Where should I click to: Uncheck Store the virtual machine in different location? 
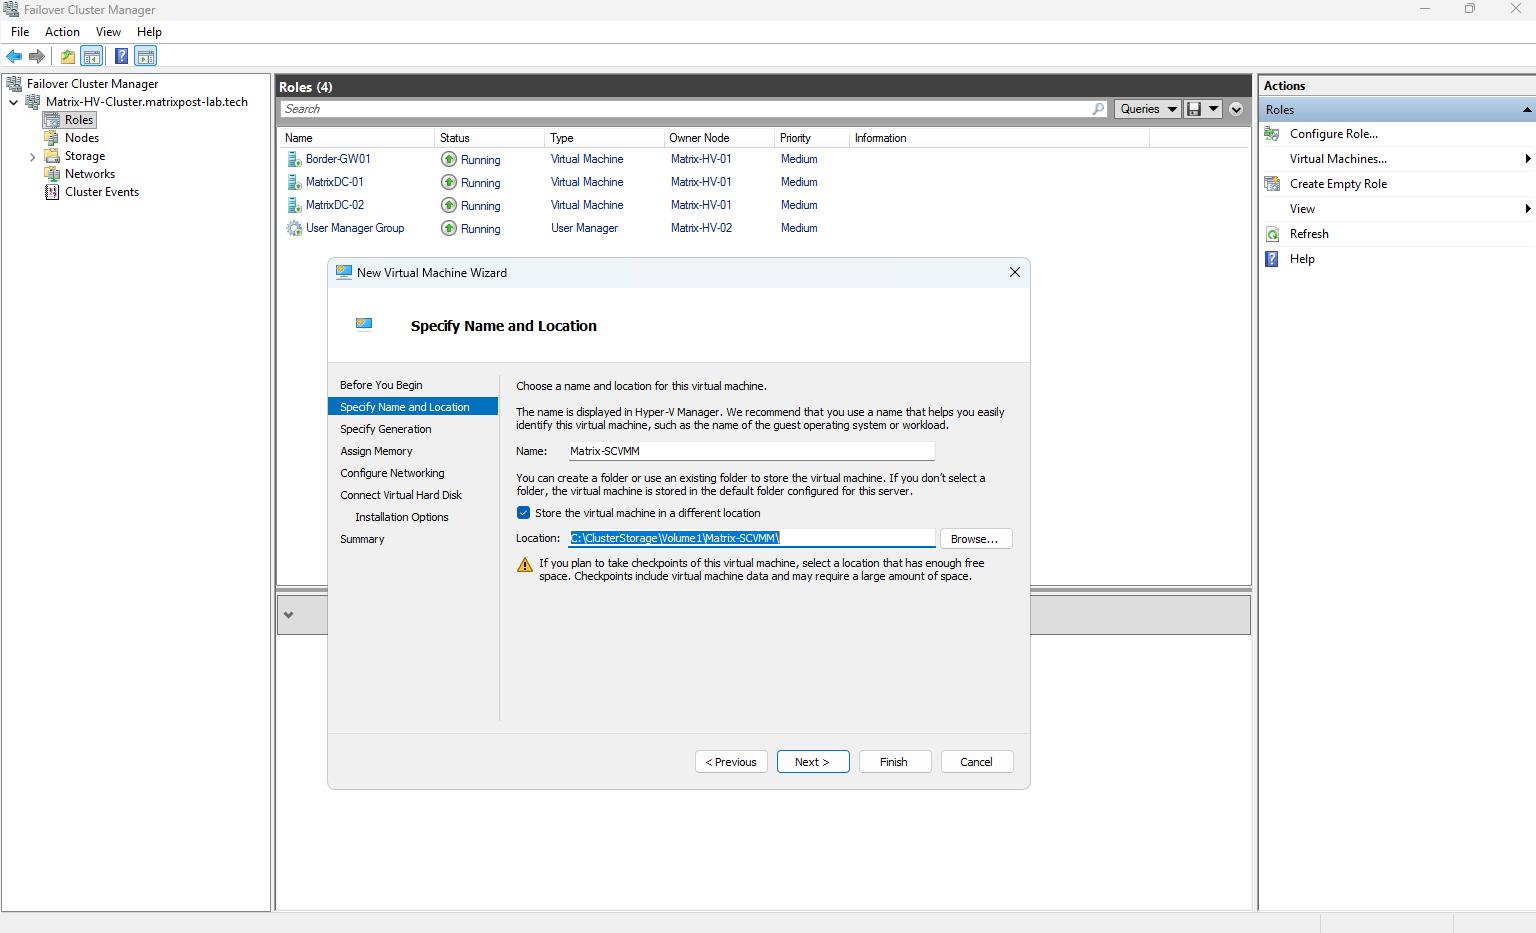(x=523, y=513)
